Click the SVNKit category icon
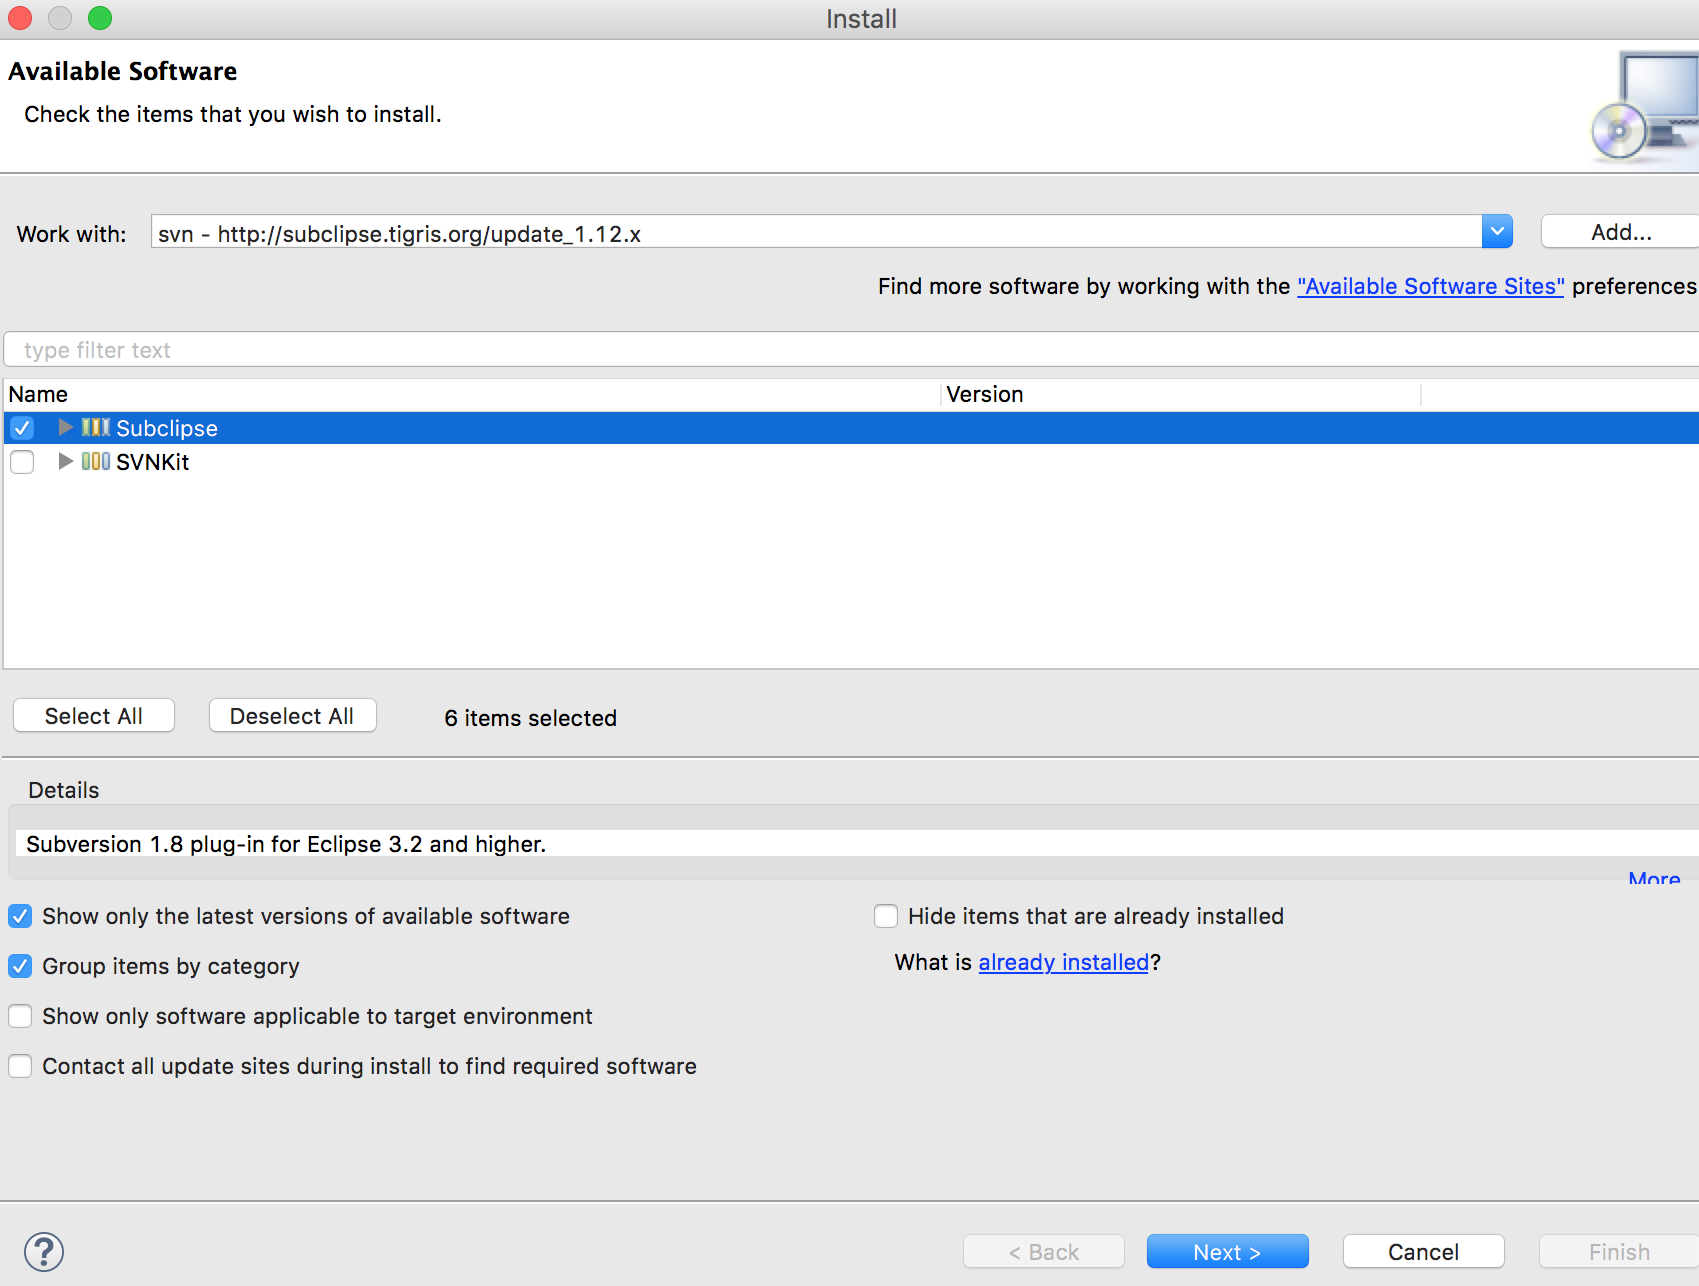Image resolution: width=1699 pixels, height=1286 pixels. tap(96, 462)
